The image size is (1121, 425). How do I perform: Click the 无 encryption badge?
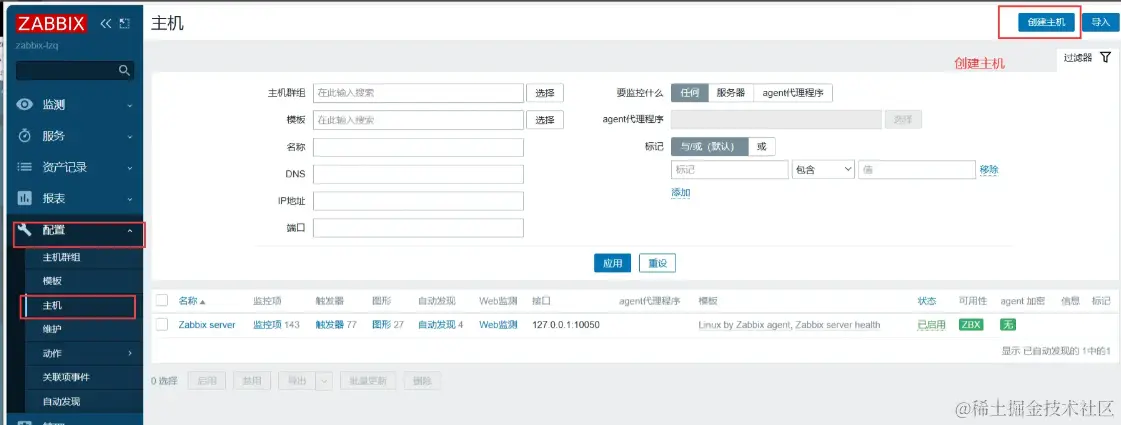click(1009, 325)
